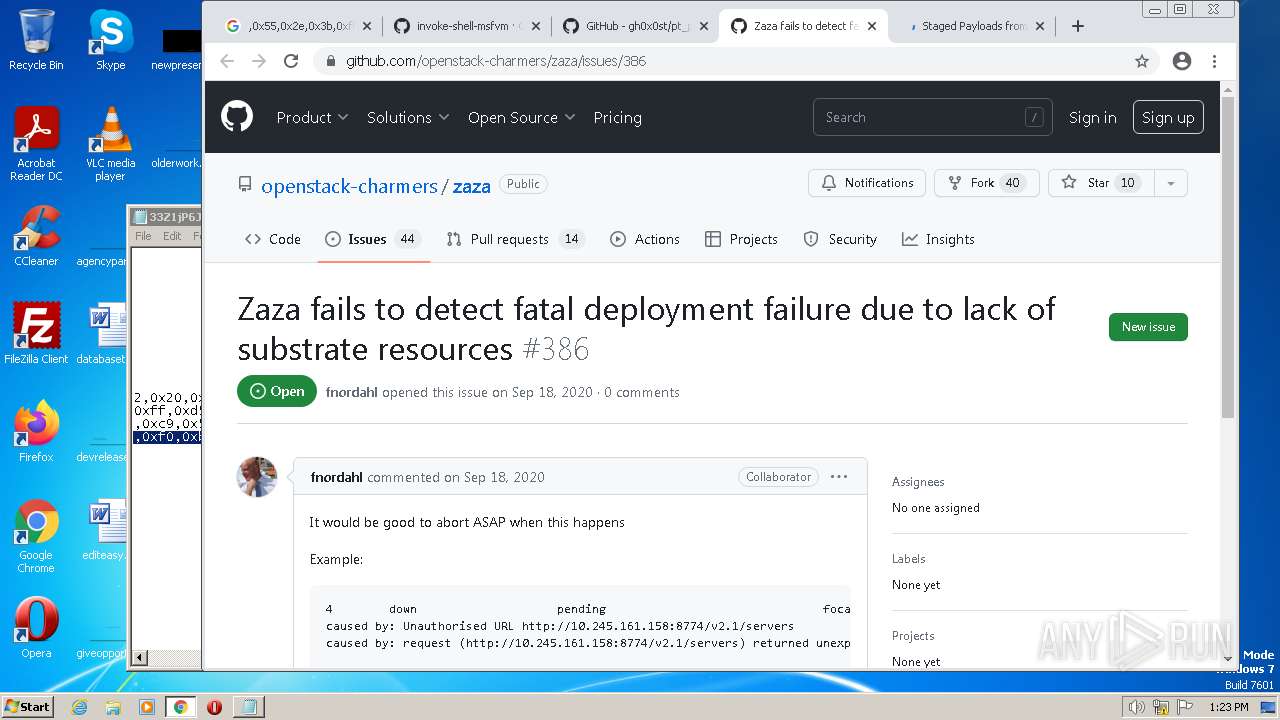Open the Chrome profile icon
The width and height of the screenshot is (1280, 720).
pos(1182,61)
